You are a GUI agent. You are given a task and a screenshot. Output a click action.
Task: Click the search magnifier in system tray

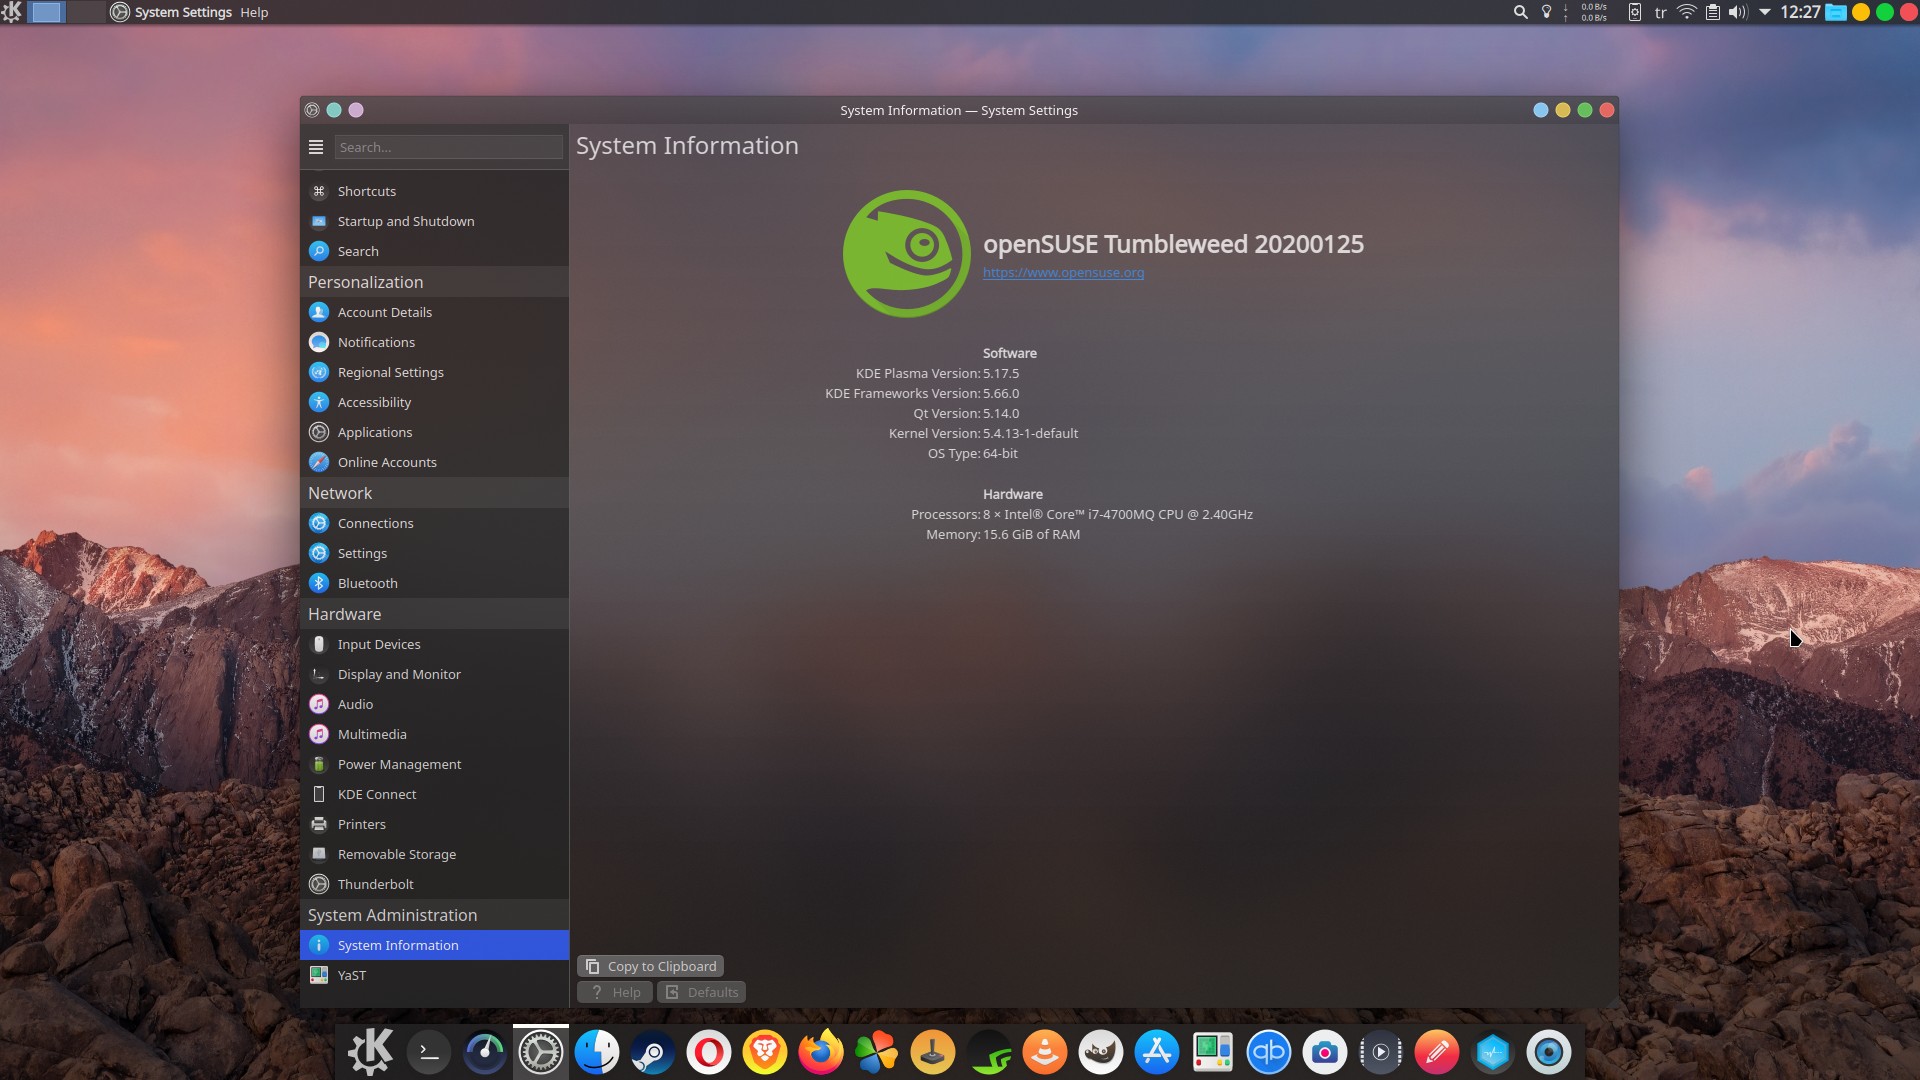pyautogui.click(x=1520, y=12)
